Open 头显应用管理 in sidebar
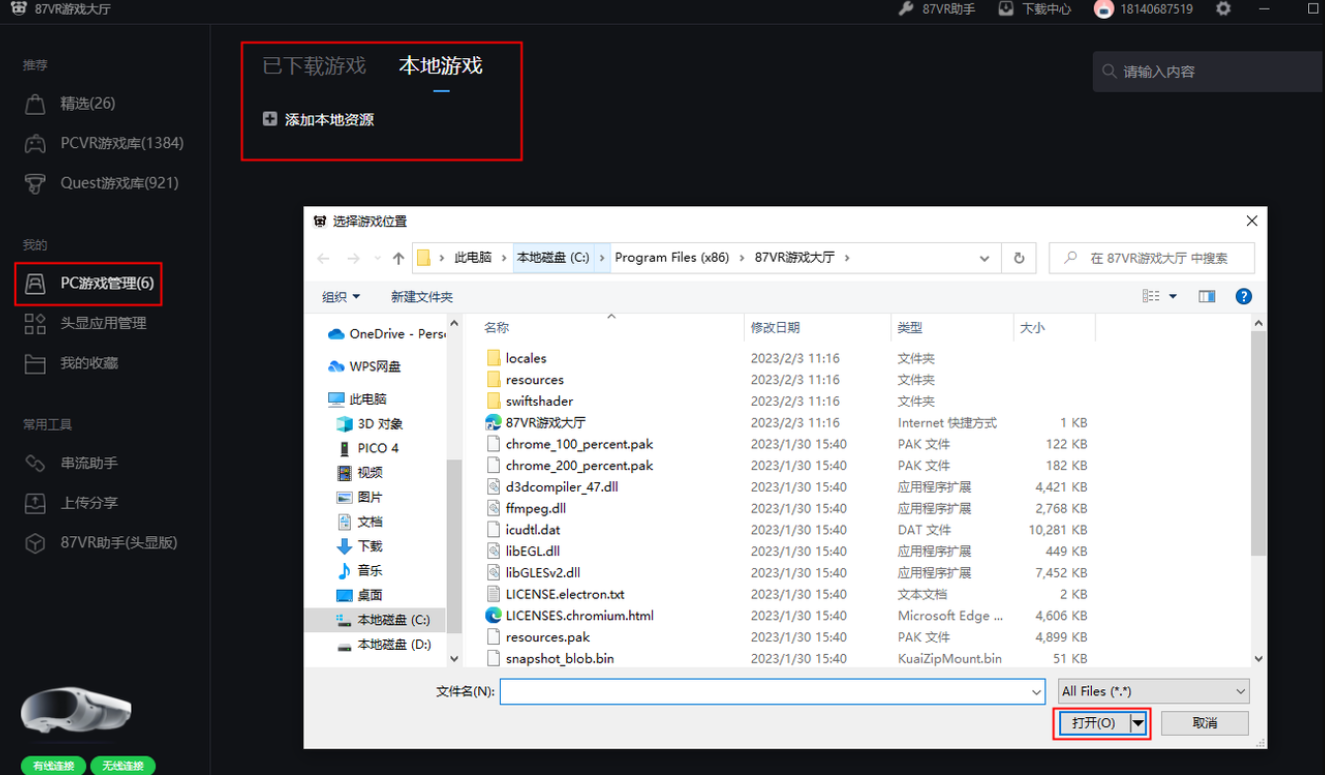 [85, 323]
